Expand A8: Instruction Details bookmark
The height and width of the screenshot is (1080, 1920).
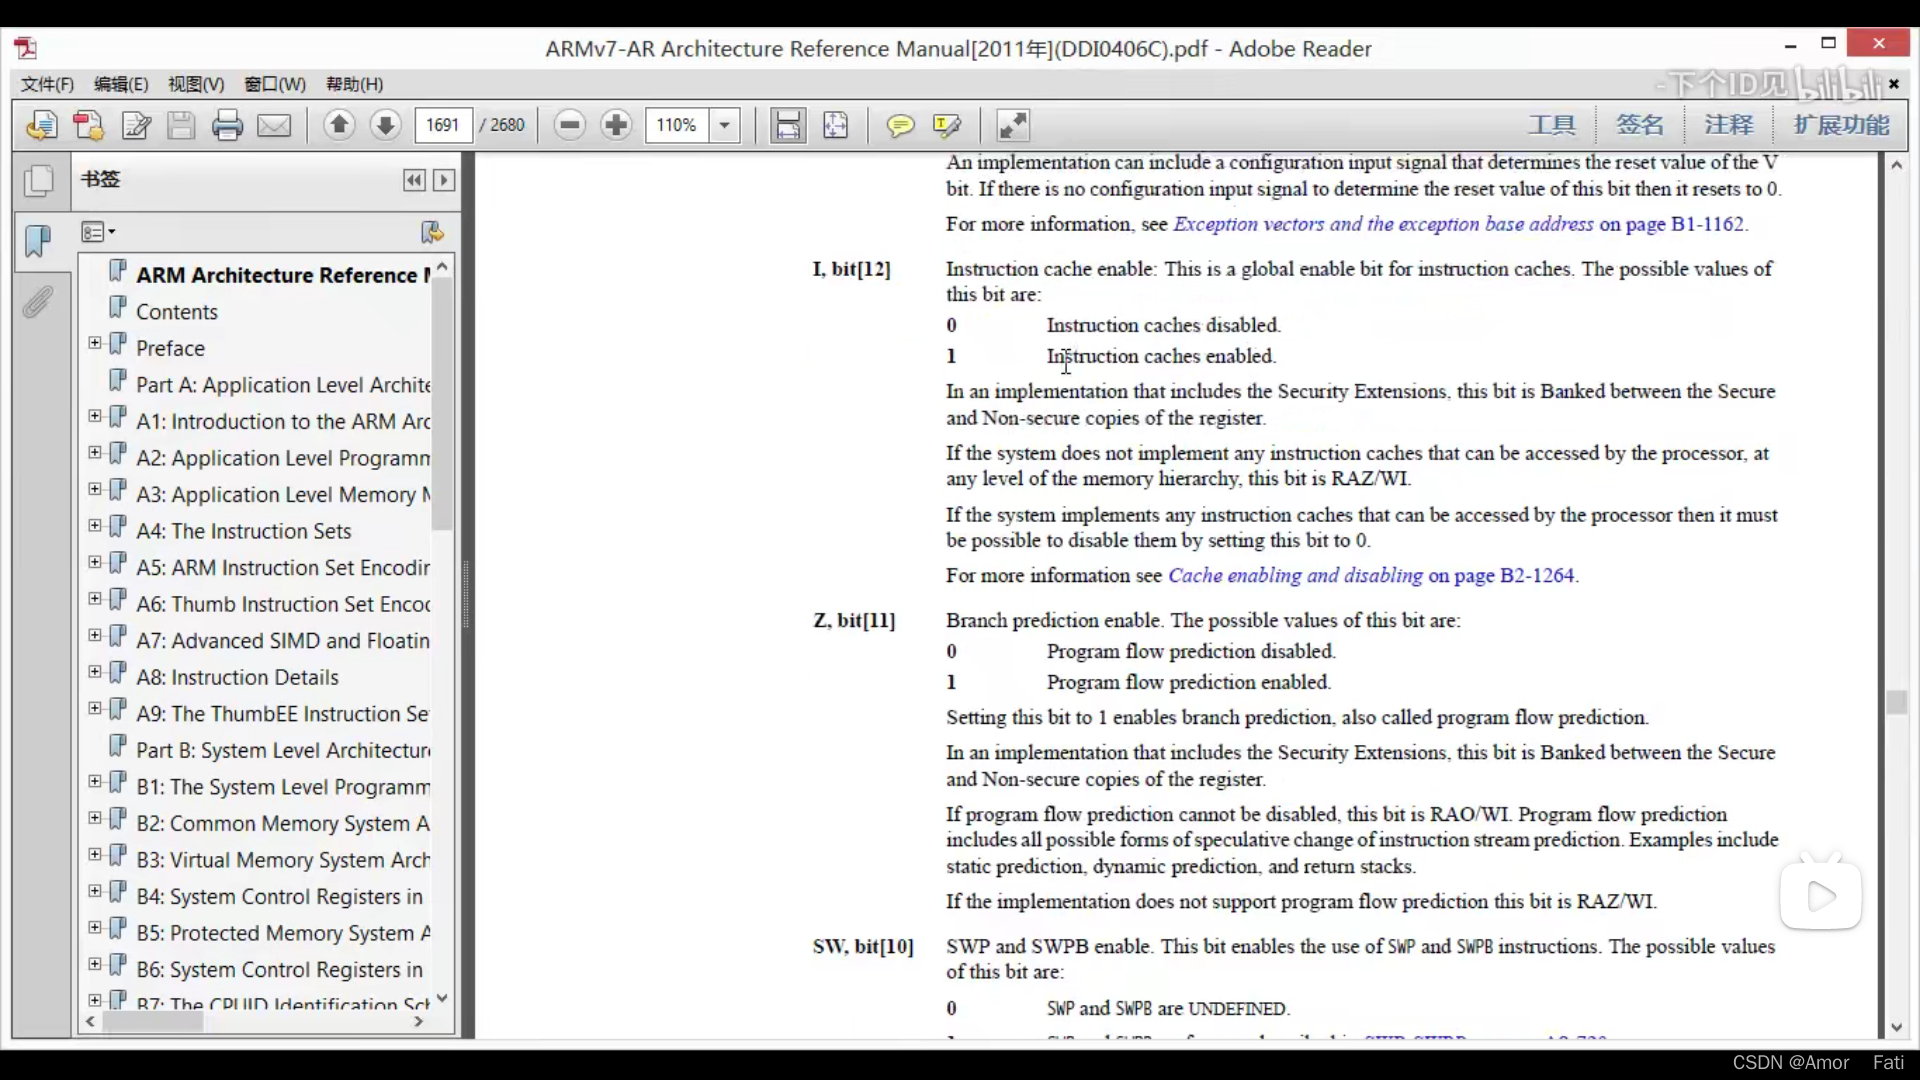[95, 672]
